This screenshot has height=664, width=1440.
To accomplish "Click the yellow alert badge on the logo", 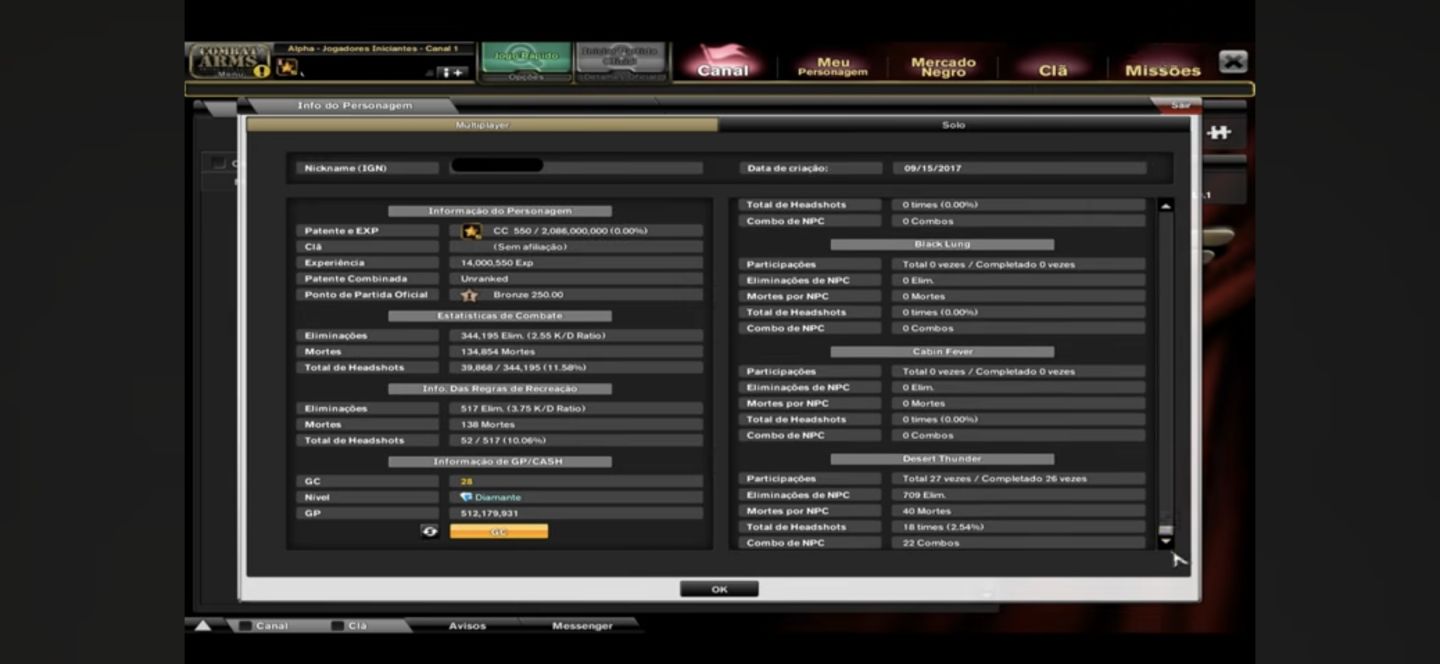I will pyautogui.click(x=262, y=71).
